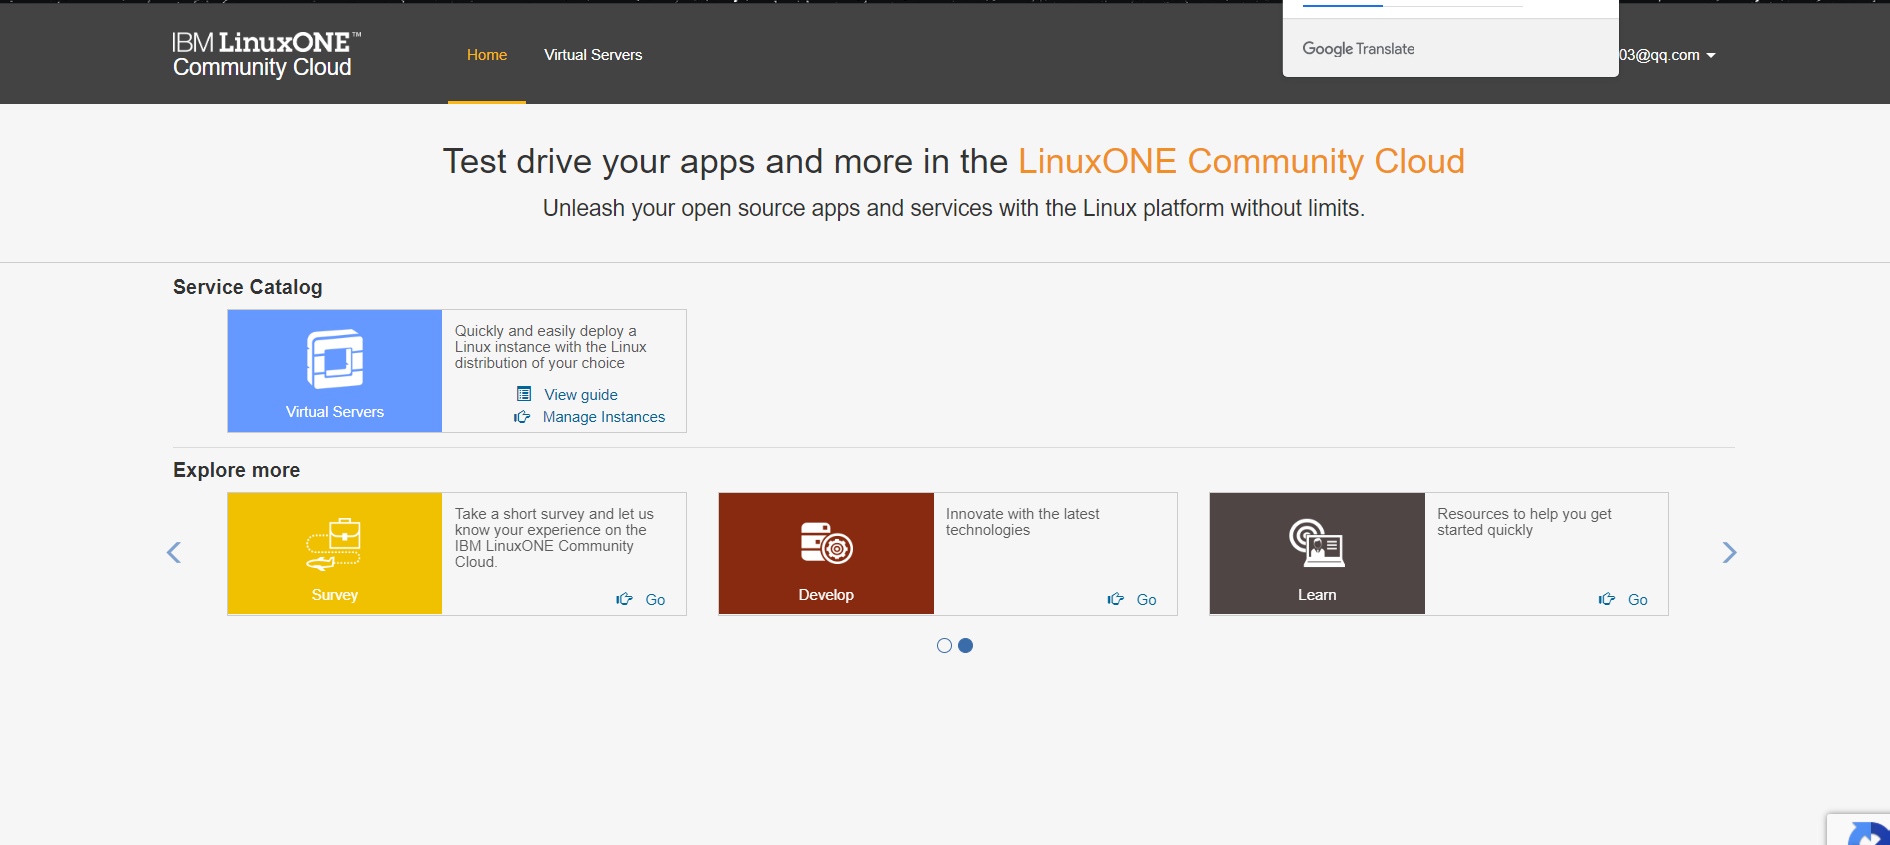This screenshot has width=1890, height=845.
Task: Show previous carousel items with left arrow
Action: click(174, 553)
